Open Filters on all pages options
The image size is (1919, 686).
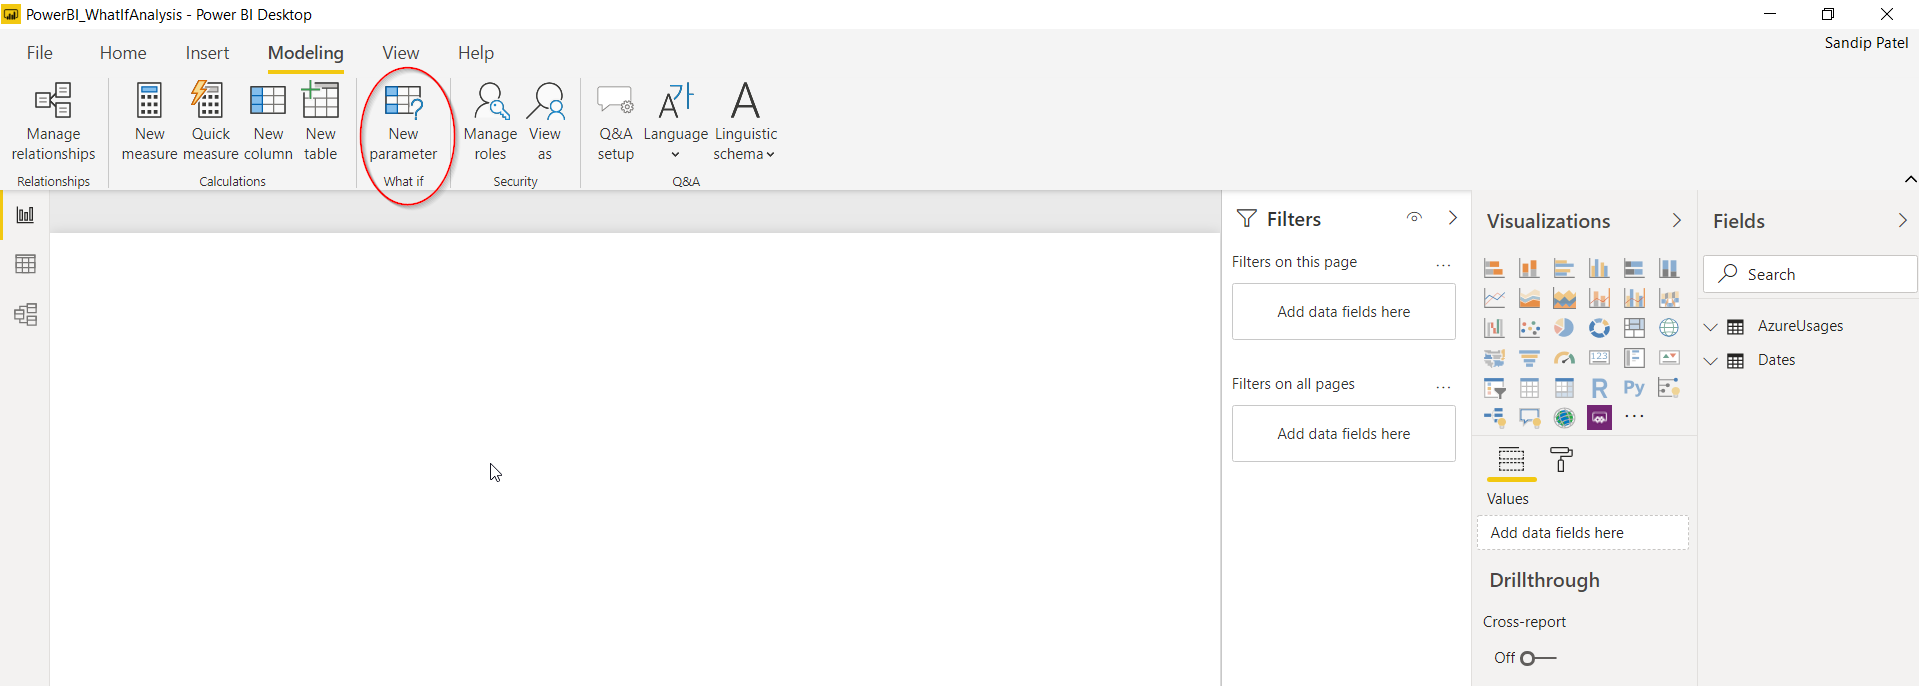tap(1443, 388)
